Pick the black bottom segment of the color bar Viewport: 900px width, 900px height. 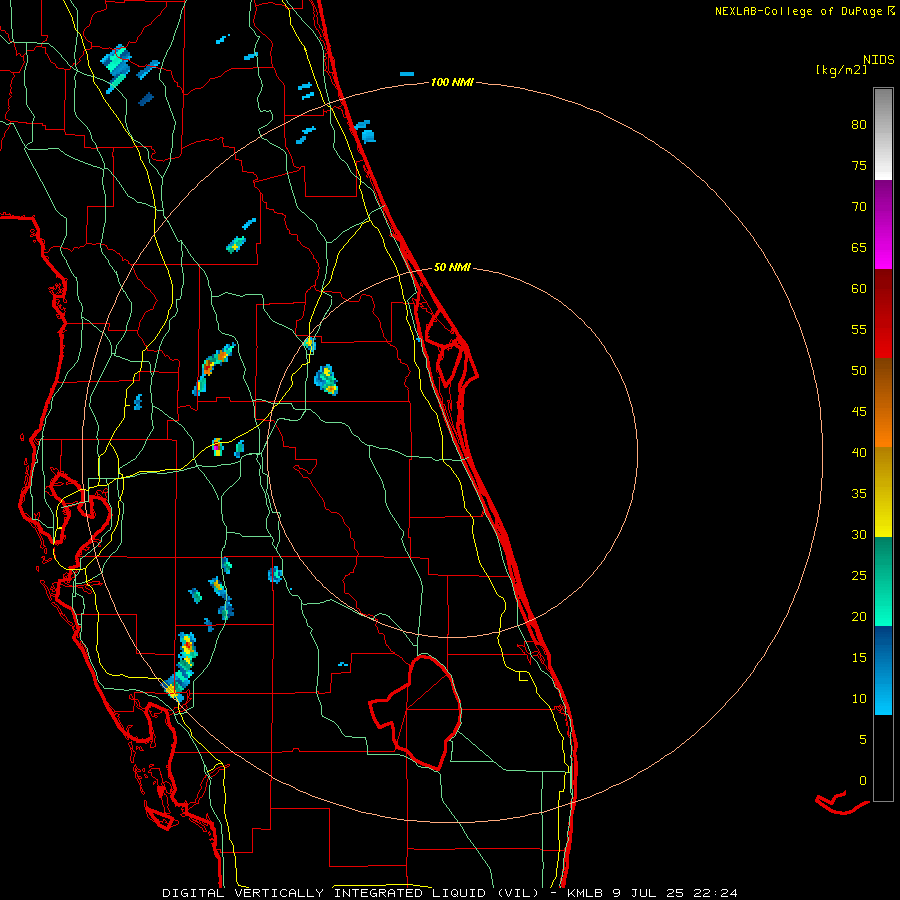(883, 758)
